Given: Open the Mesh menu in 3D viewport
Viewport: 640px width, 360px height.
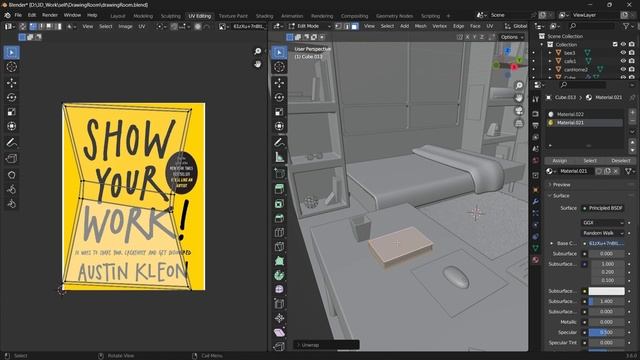Looking at the screenshot, I should tap(420, 26).
